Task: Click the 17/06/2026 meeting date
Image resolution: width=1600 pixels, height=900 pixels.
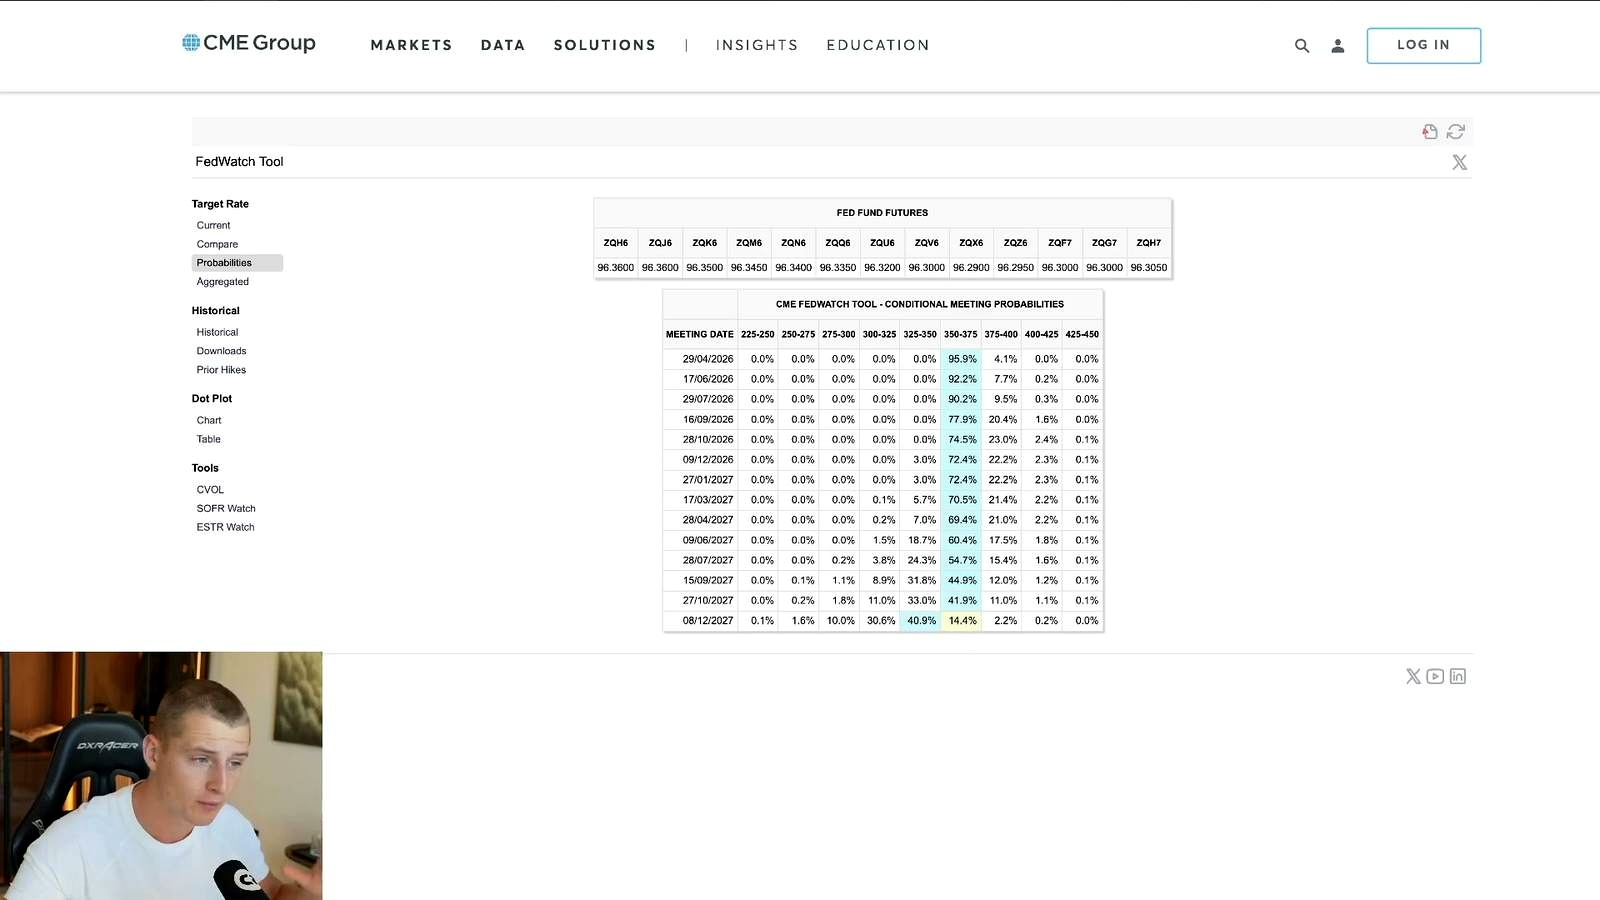Action: tap(708, 379)
